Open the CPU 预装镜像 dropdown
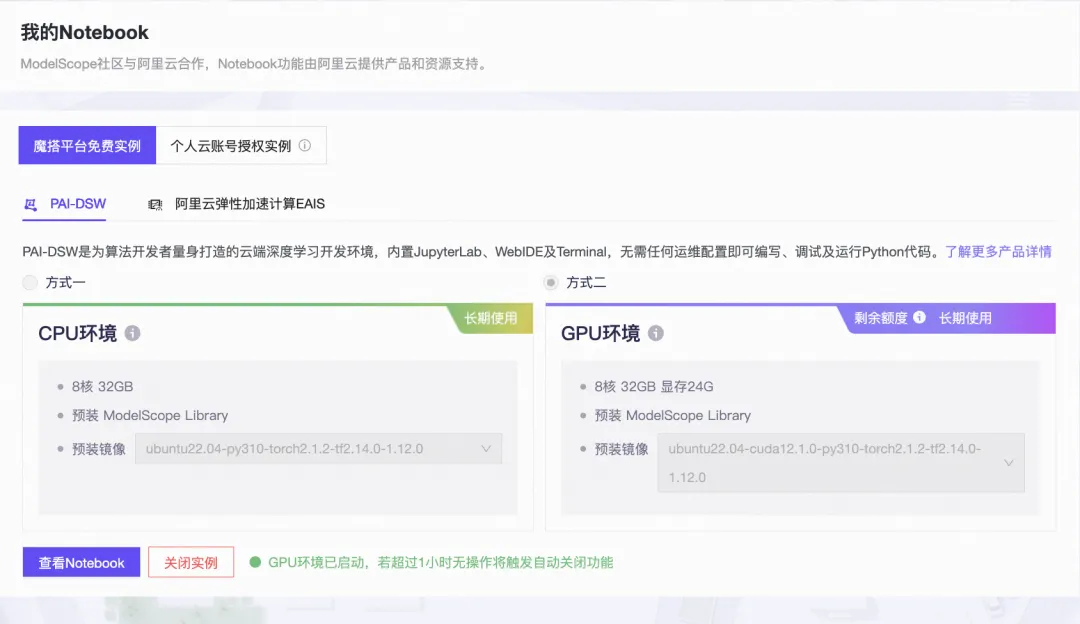This screenshot has height=624, width=1080. point(487,448)
